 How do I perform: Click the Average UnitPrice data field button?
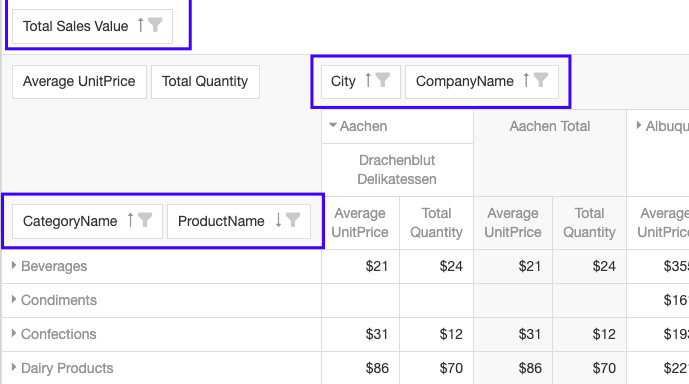(79, 82)
